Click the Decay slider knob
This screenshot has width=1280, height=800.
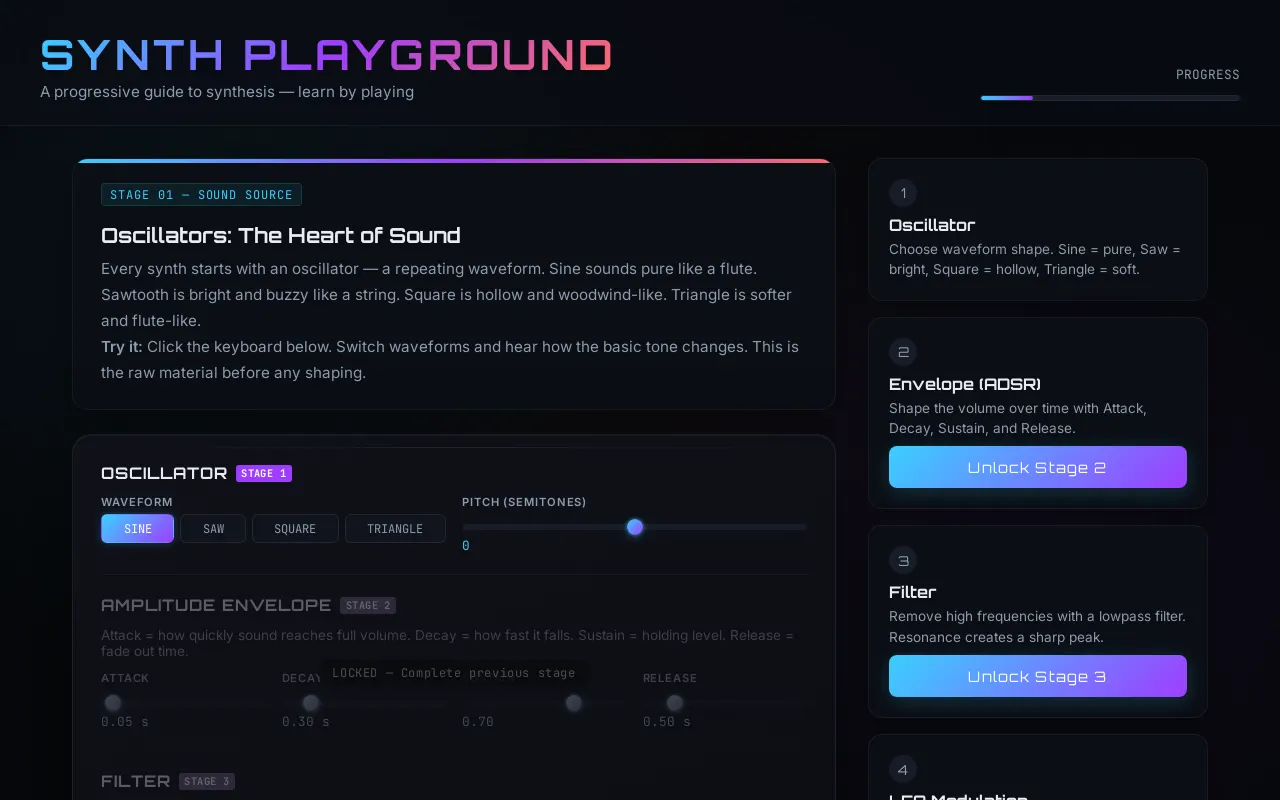coord(311,703)
